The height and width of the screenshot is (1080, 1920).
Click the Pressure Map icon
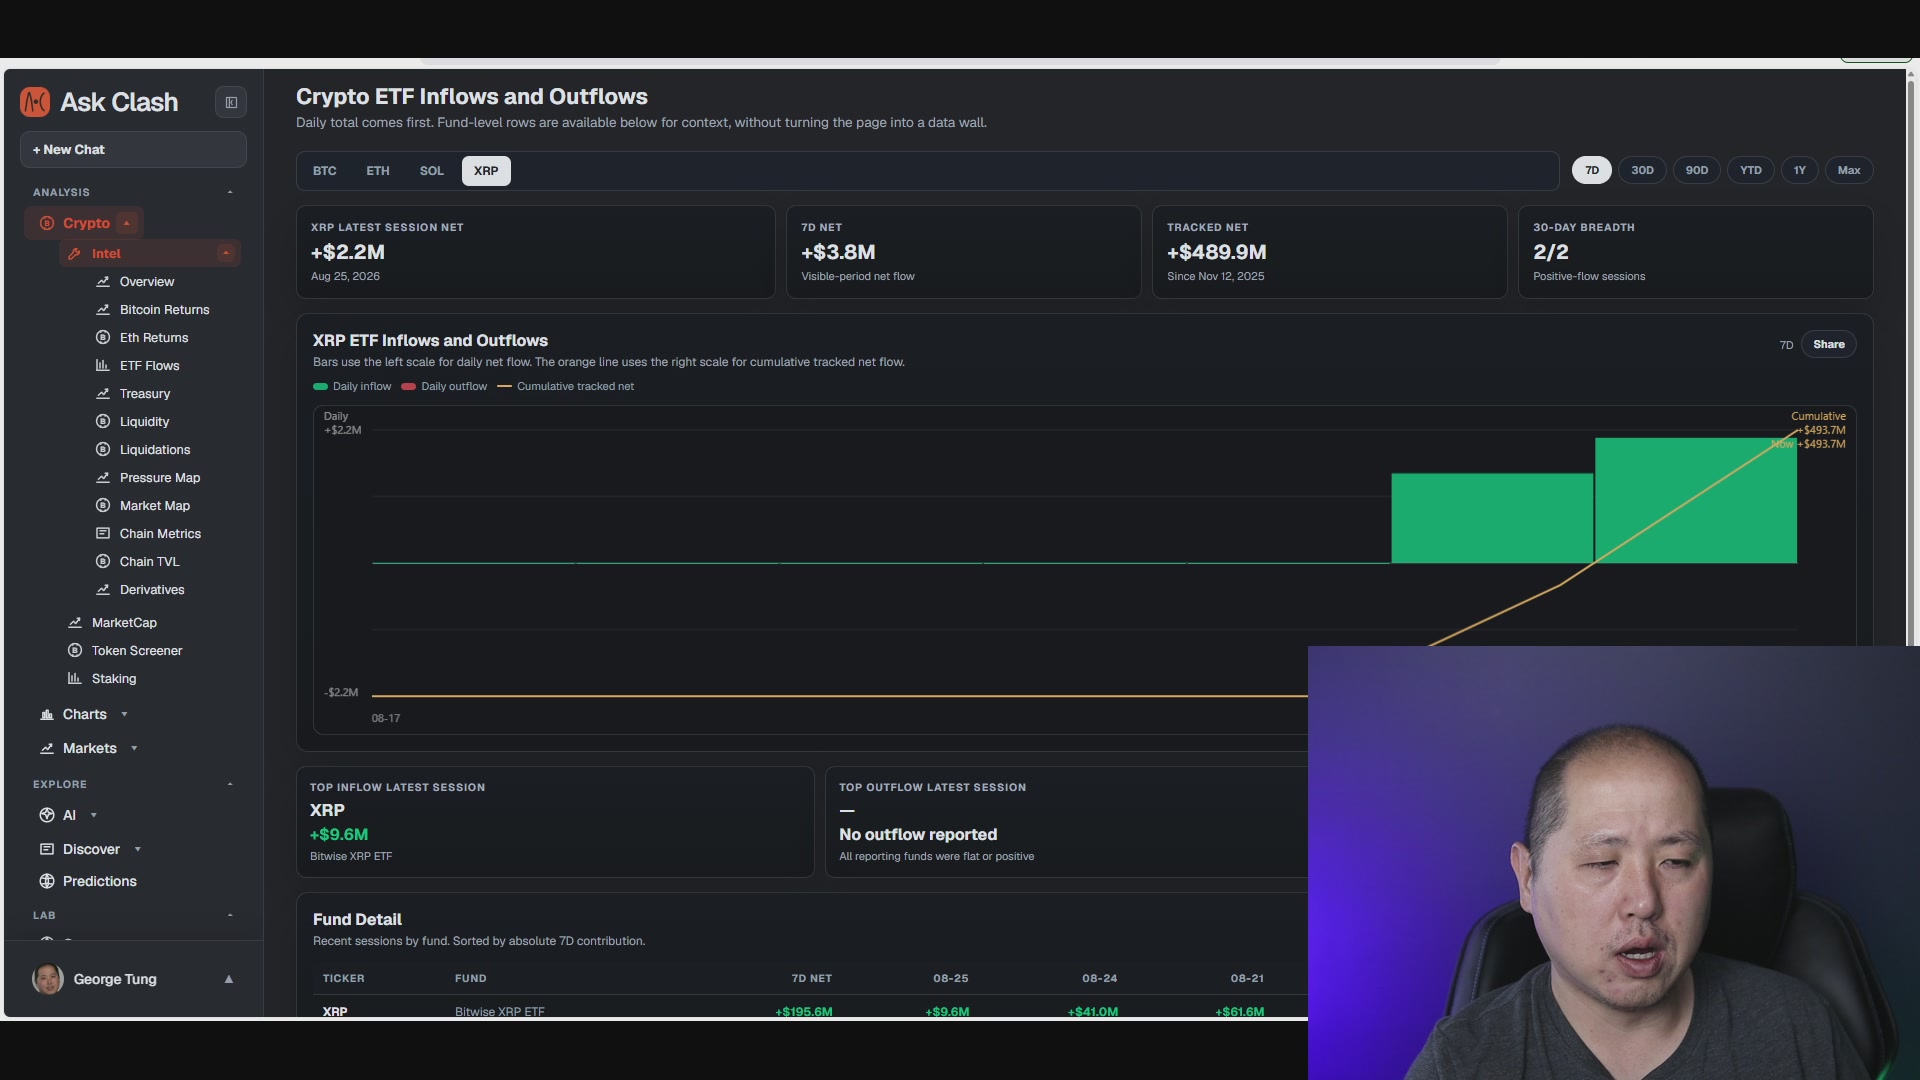(x=103, y=478)
